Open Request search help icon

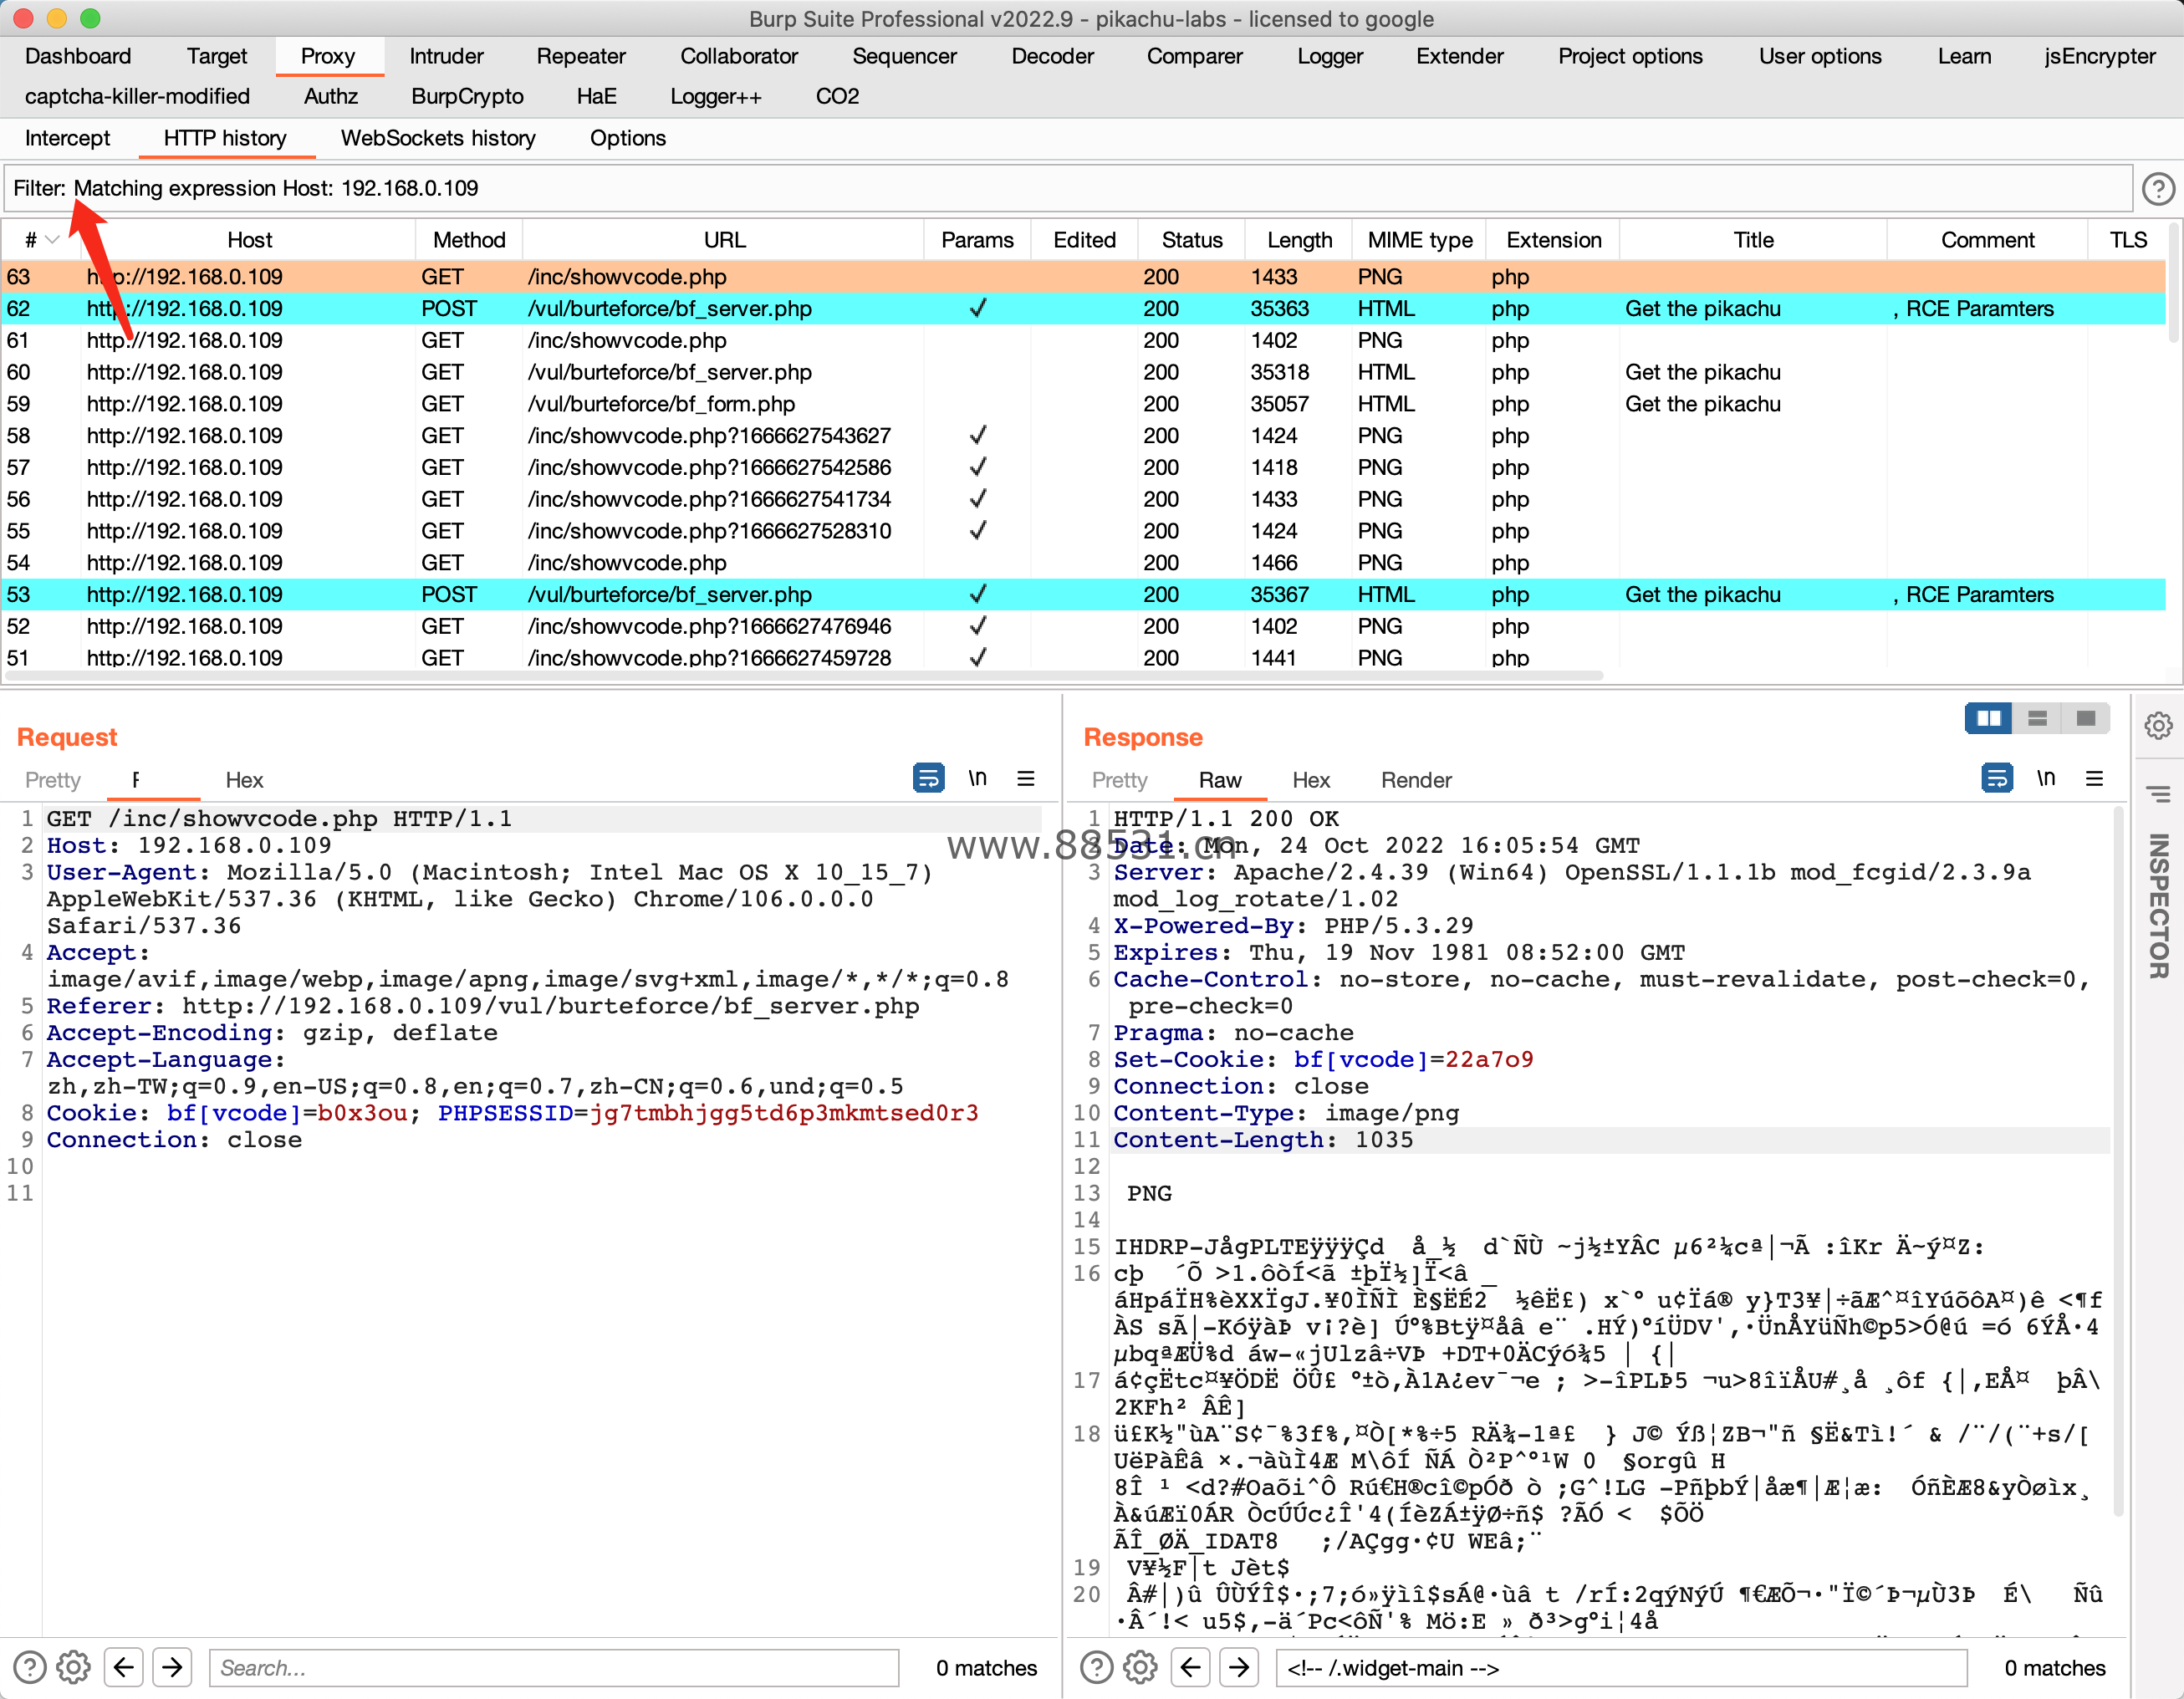pyautogui.click(x=29, y=1667)
